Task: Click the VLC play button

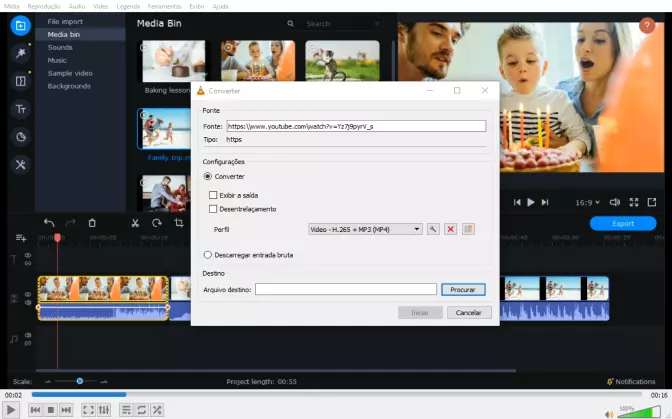Action: pyautogui.click(x=11, y=410)
